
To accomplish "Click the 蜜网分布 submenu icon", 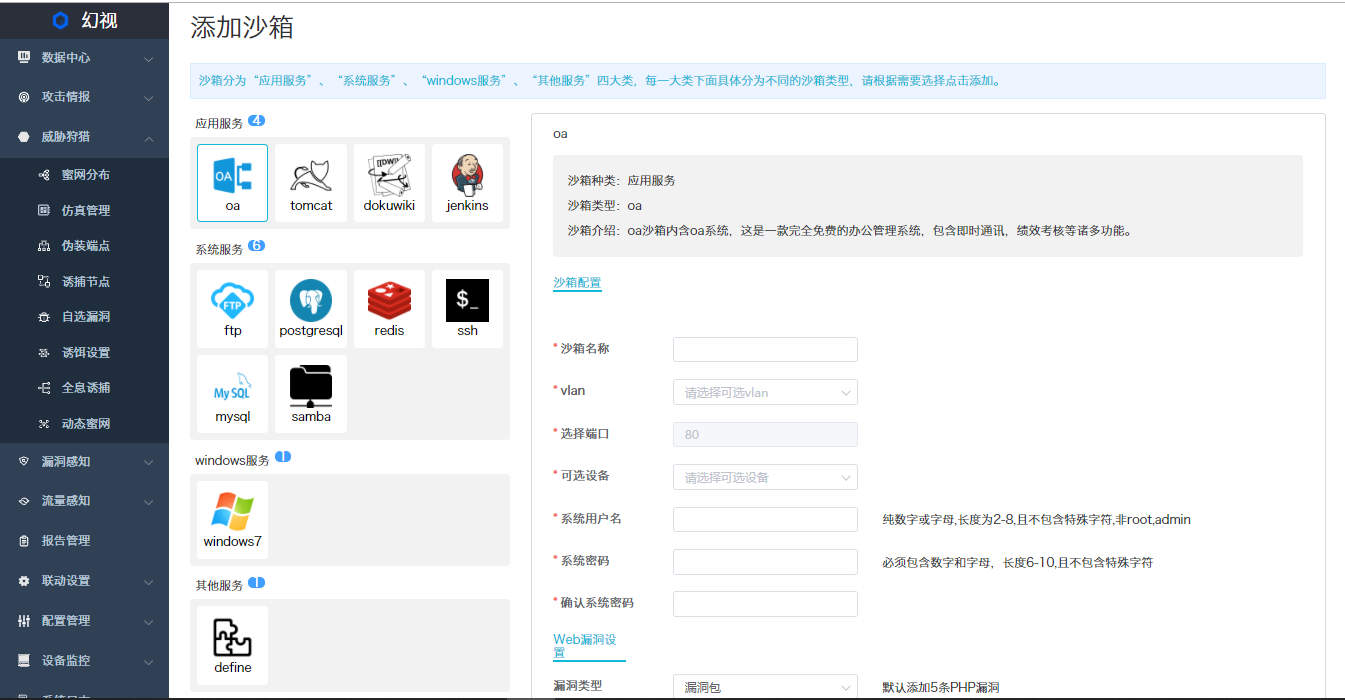I will (44, 175).
